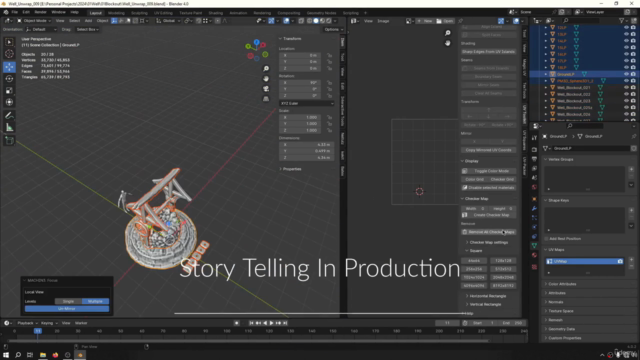Open the Image menu in UV editor
The height and width of the screenshot is (360, 640).
tap(383, 21)
